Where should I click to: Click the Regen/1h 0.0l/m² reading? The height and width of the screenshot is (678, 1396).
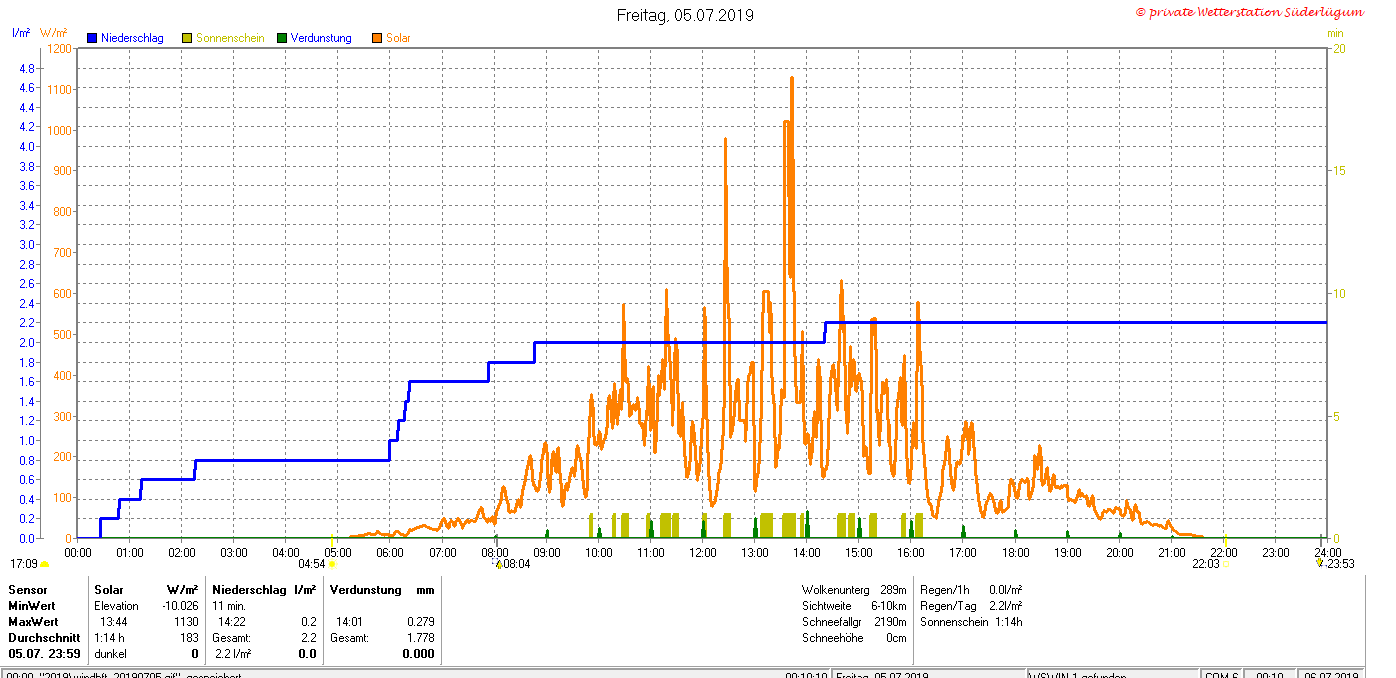click(971, 590)
